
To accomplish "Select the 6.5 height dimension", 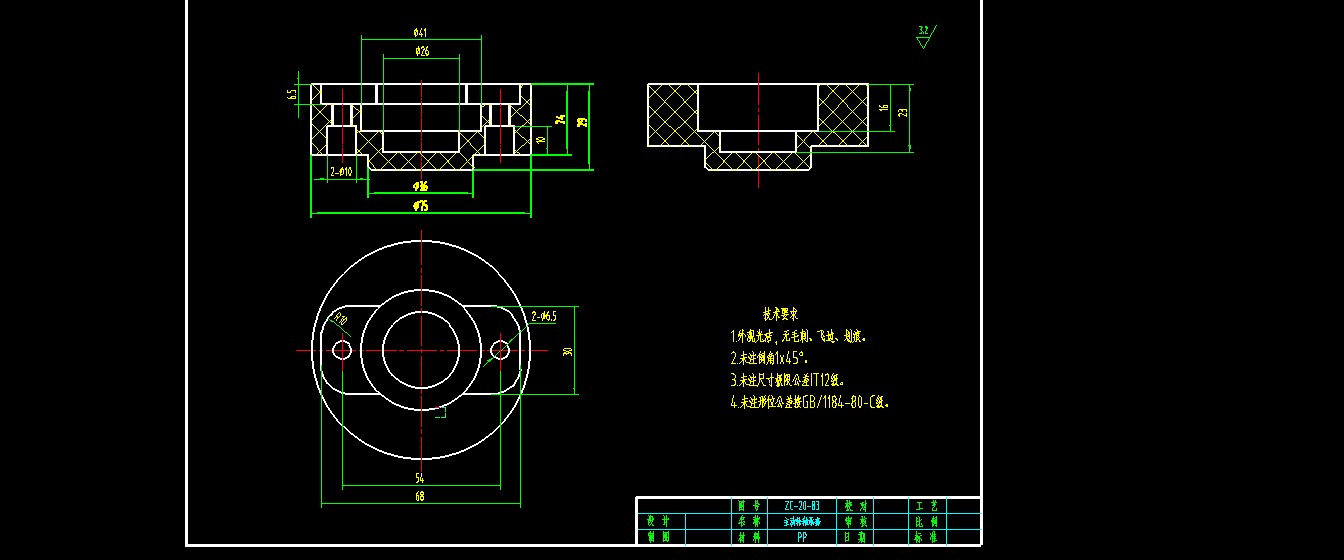I will click(x=293, y=94).
